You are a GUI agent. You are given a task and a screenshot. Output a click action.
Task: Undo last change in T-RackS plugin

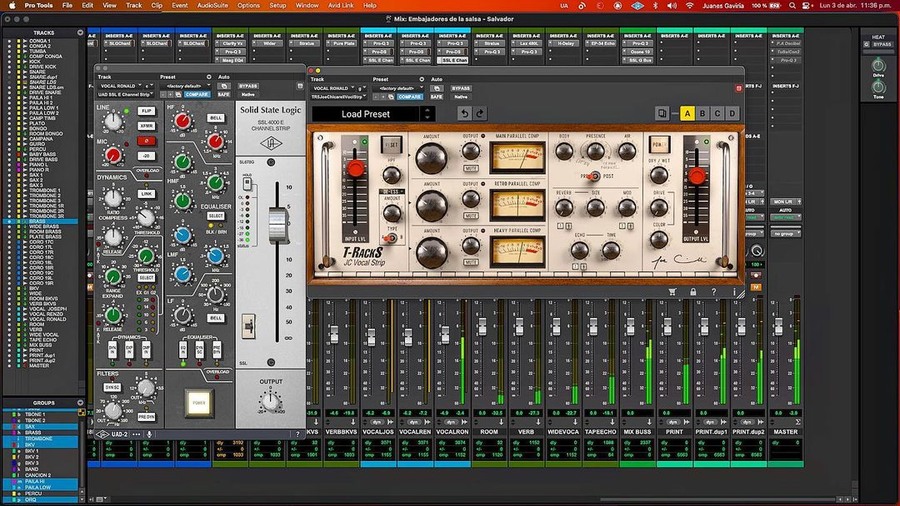[x=464, y=114]
